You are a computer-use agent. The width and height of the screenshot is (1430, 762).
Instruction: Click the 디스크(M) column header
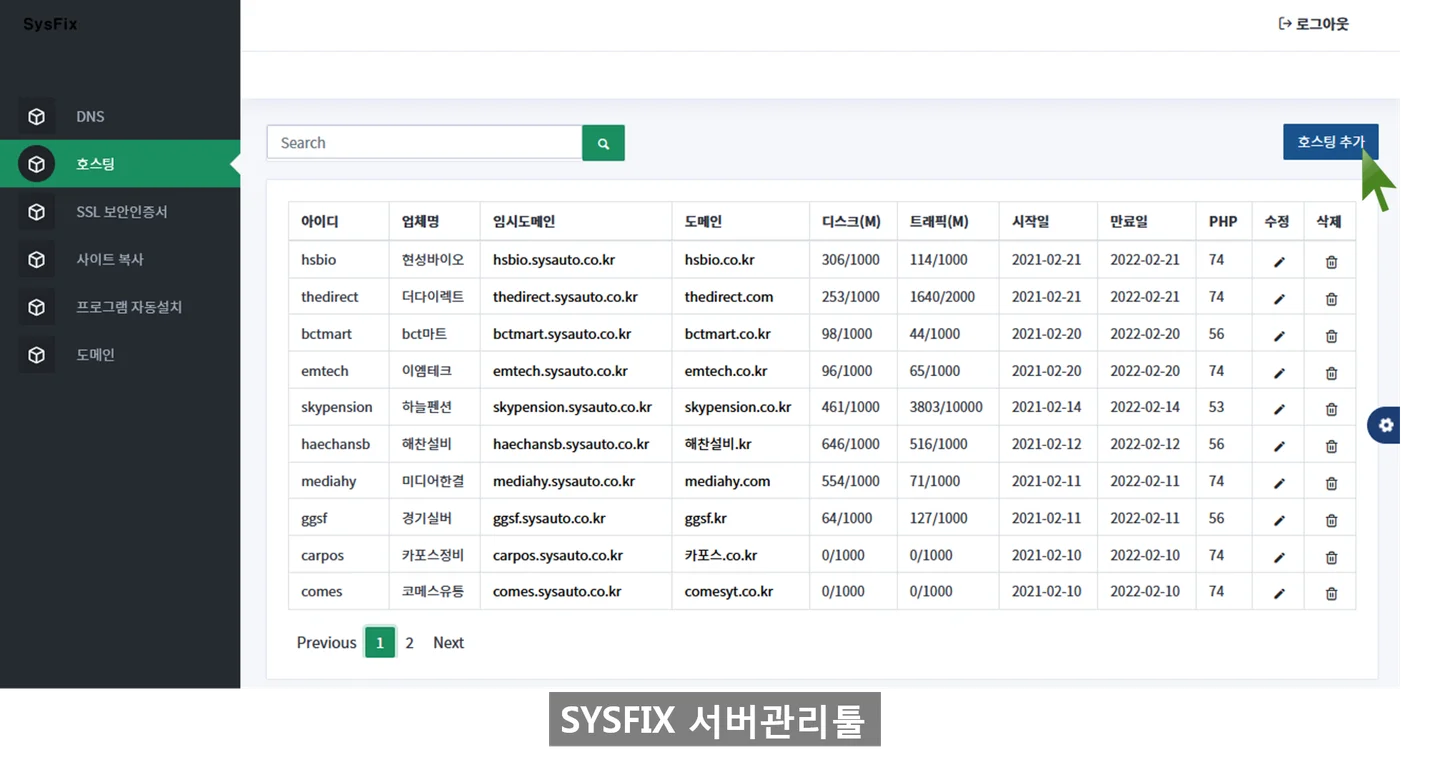tap(851, 222)
